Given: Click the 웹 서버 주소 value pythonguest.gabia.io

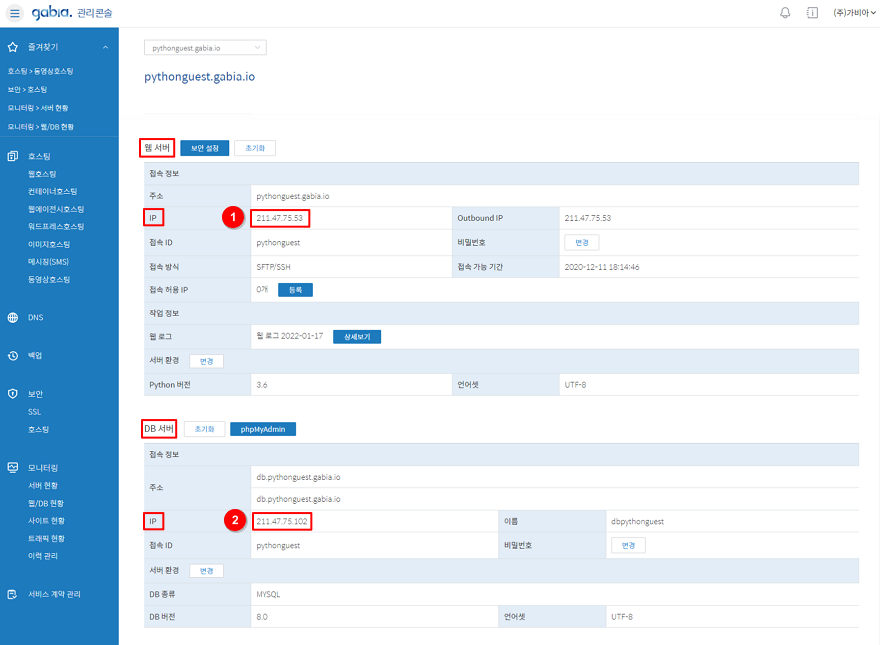Looking at the screenshot, I should (x=293, y=196).
